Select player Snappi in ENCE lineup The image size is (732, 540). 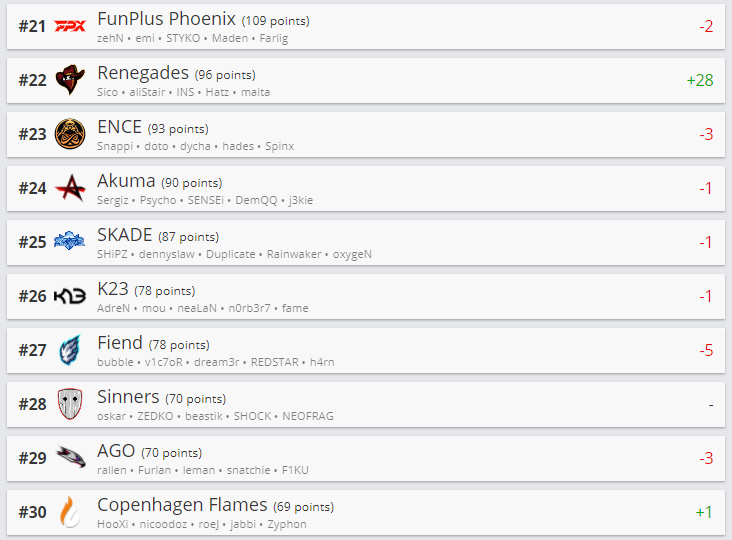114,146
